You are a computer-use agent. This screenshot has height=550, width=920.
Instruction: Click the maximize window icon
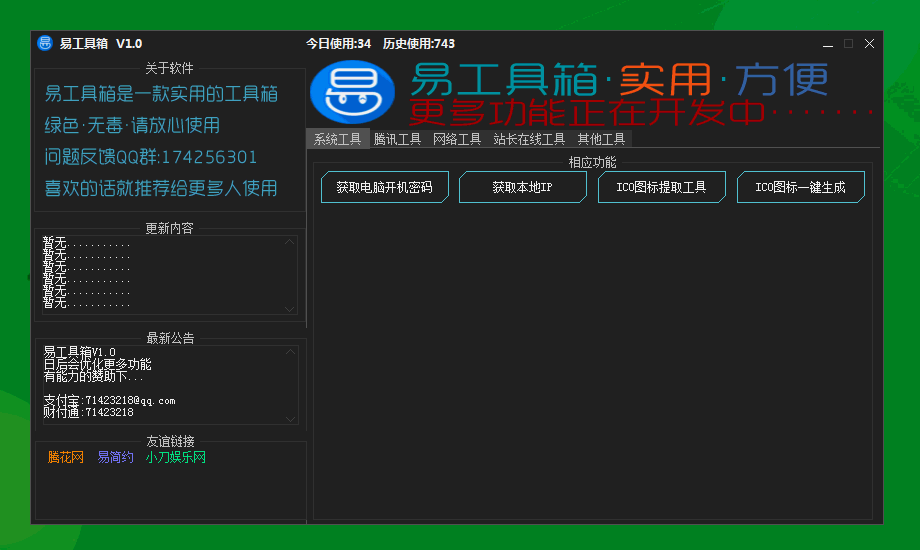click(x=848, y=44)
